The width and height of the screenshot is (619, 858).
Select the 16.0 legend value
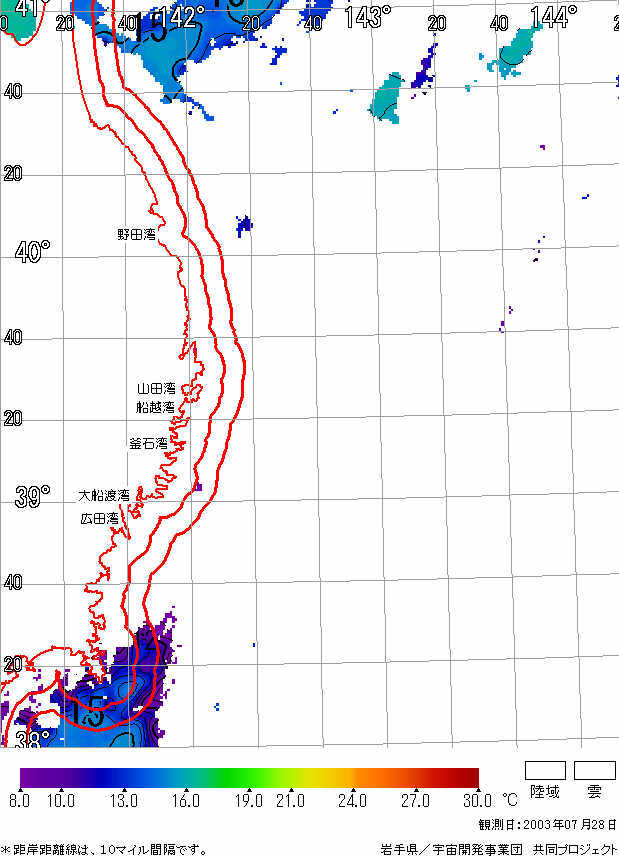point(186,801)
